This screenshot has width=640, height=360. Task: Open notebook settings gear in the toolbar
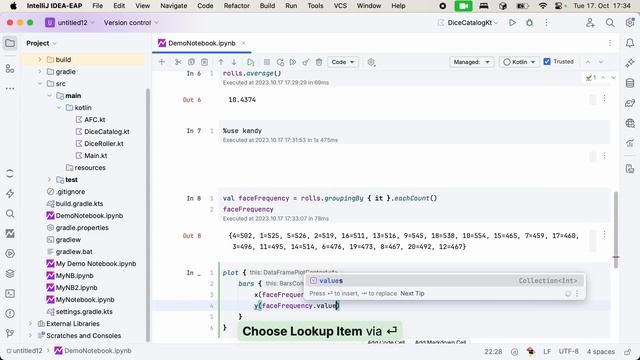click(371, 62)
